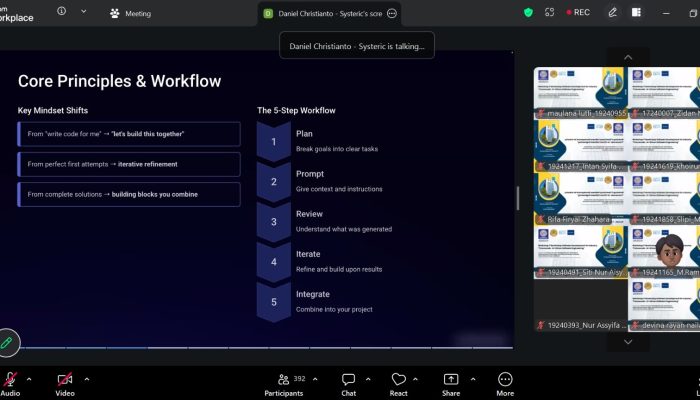The height and width of the screenshot is (400, 700).
Task: Click workflow step 1 chevron badge
Action: point(274,142)
